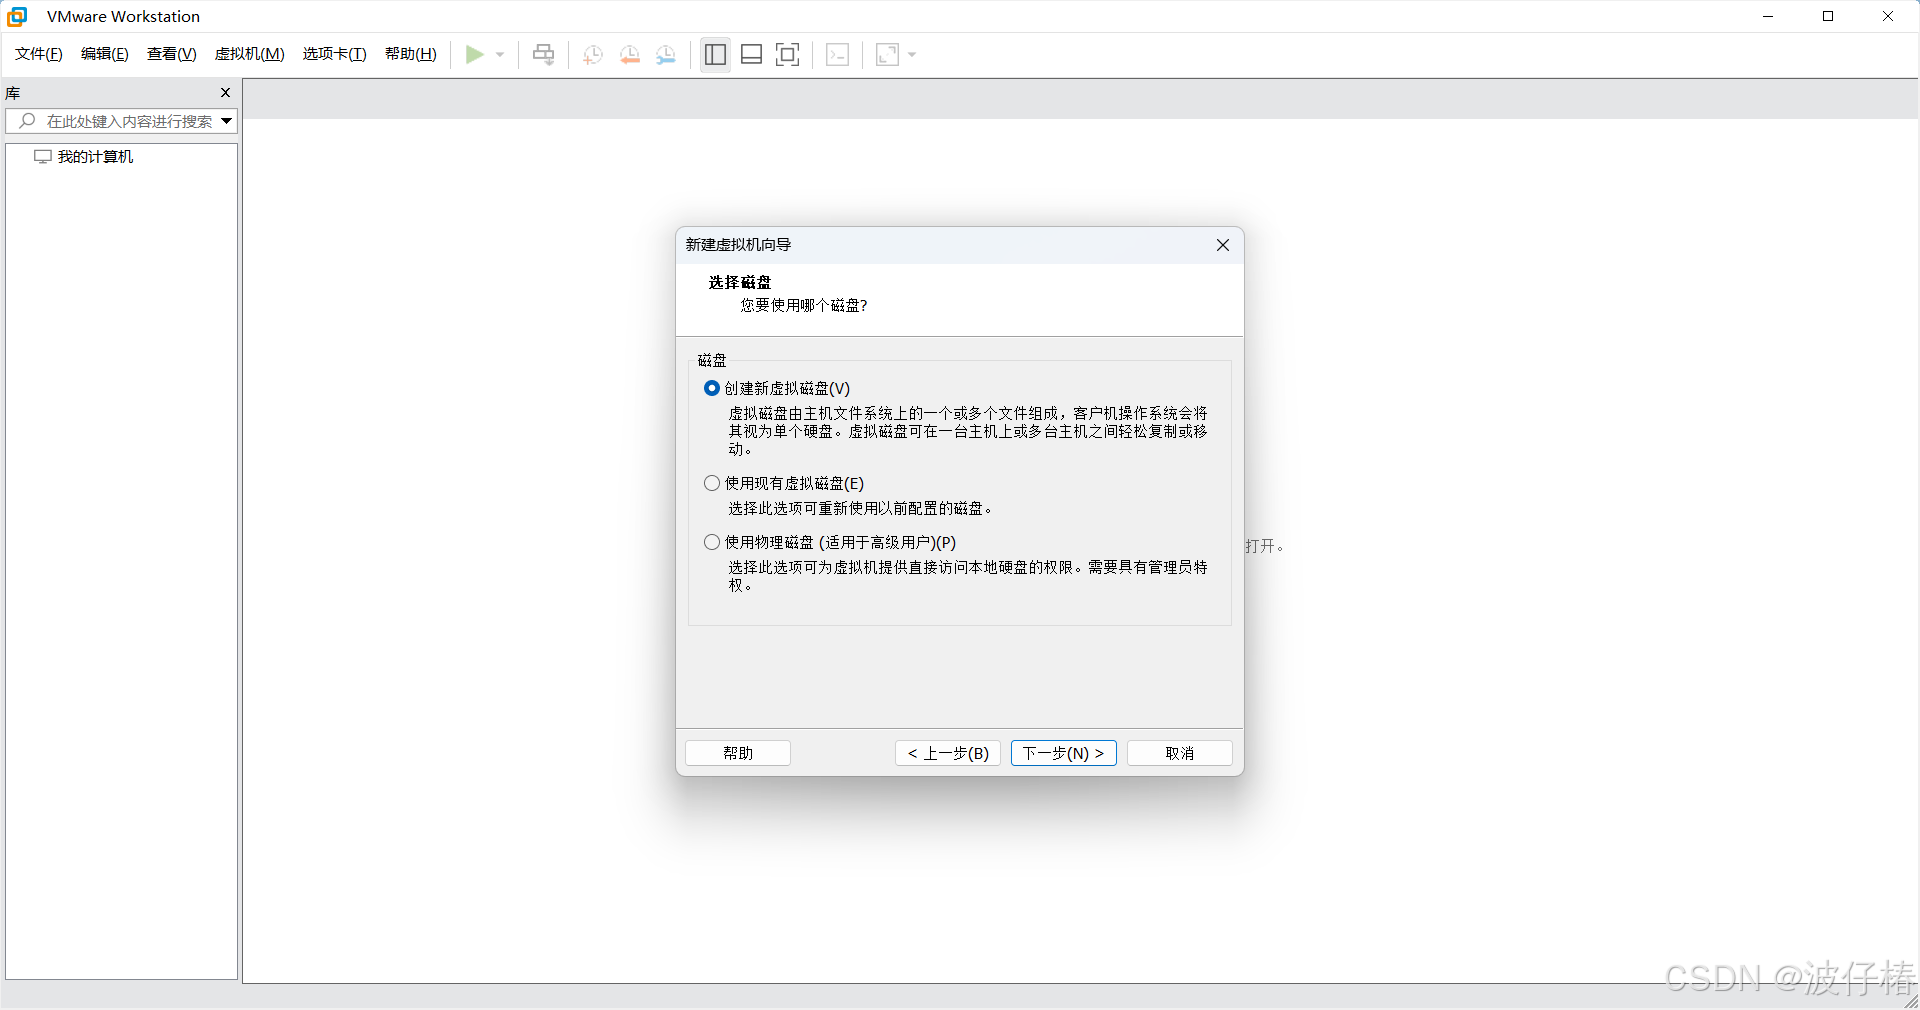Select 我的计算机 in the Library panel
This screenshot has height=1010, width=1920.
click(94, 156)
